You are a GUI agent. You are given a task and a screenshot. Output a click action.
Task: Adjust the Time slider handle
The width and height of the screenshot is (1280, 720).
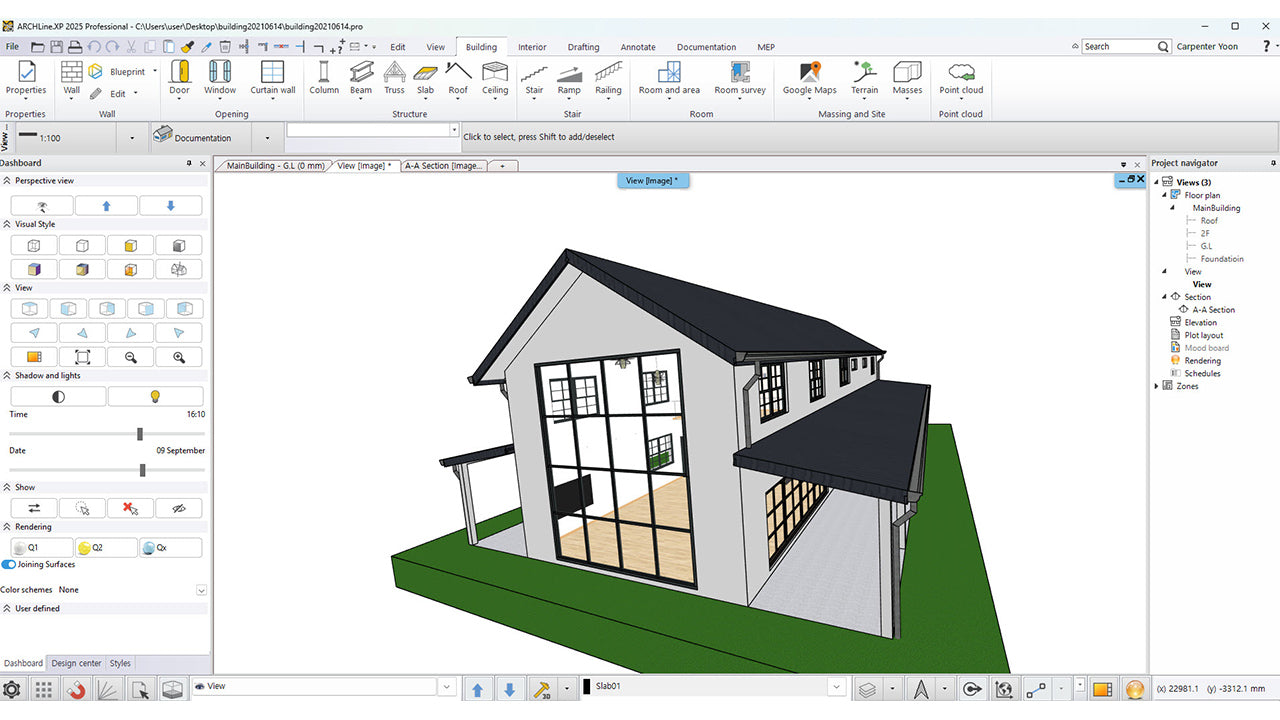click(x=140, y=434)
